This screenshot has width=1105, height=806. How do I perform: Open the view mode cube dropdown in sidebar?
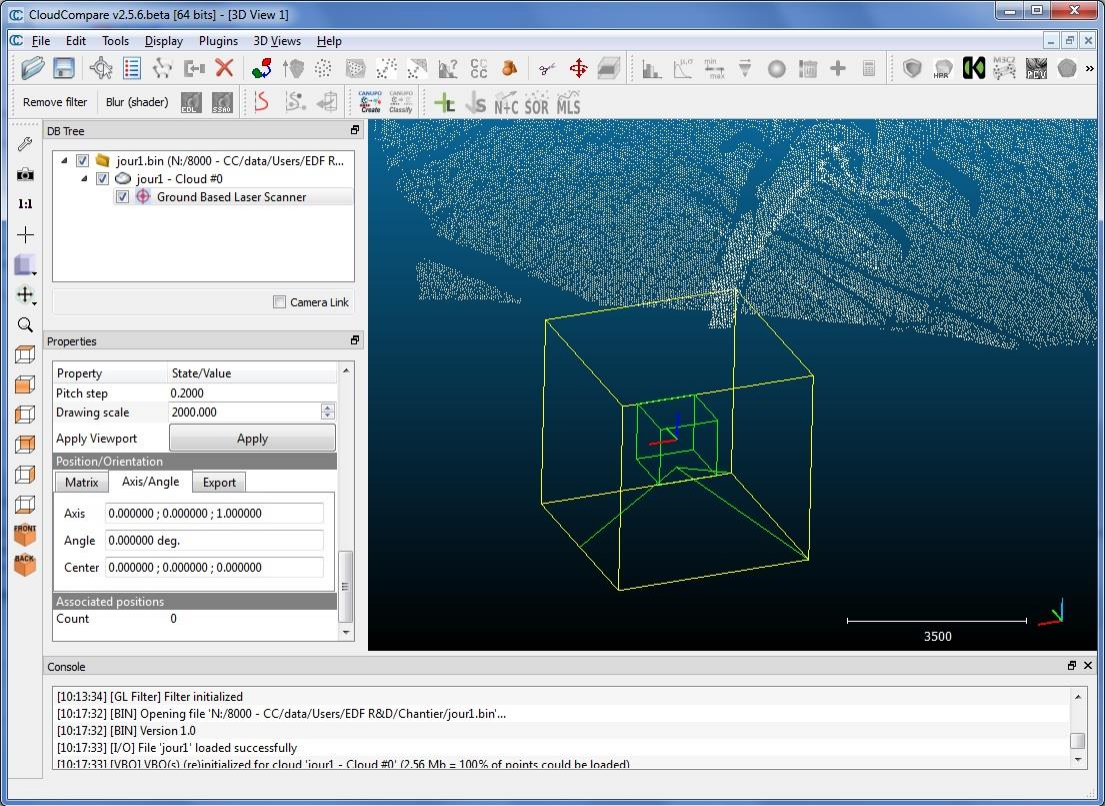click(x=25, y=265)
